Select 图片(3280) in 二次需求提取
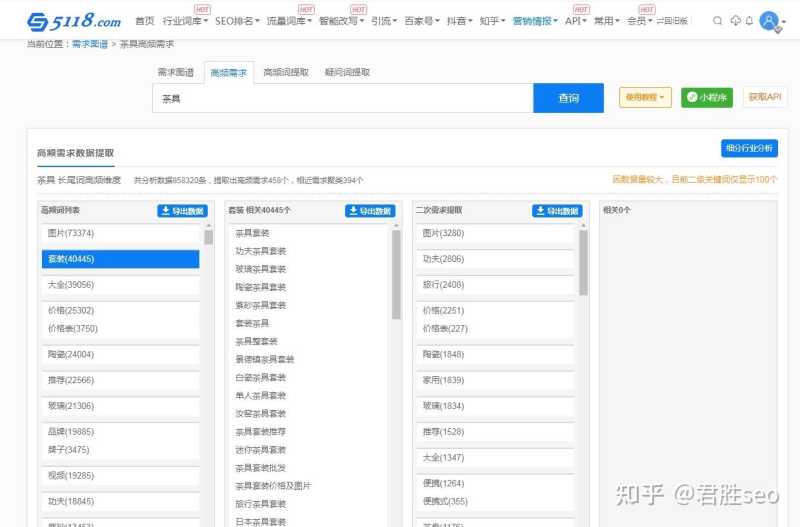Viewport: 800px width, 527px height. click(495, 233)
